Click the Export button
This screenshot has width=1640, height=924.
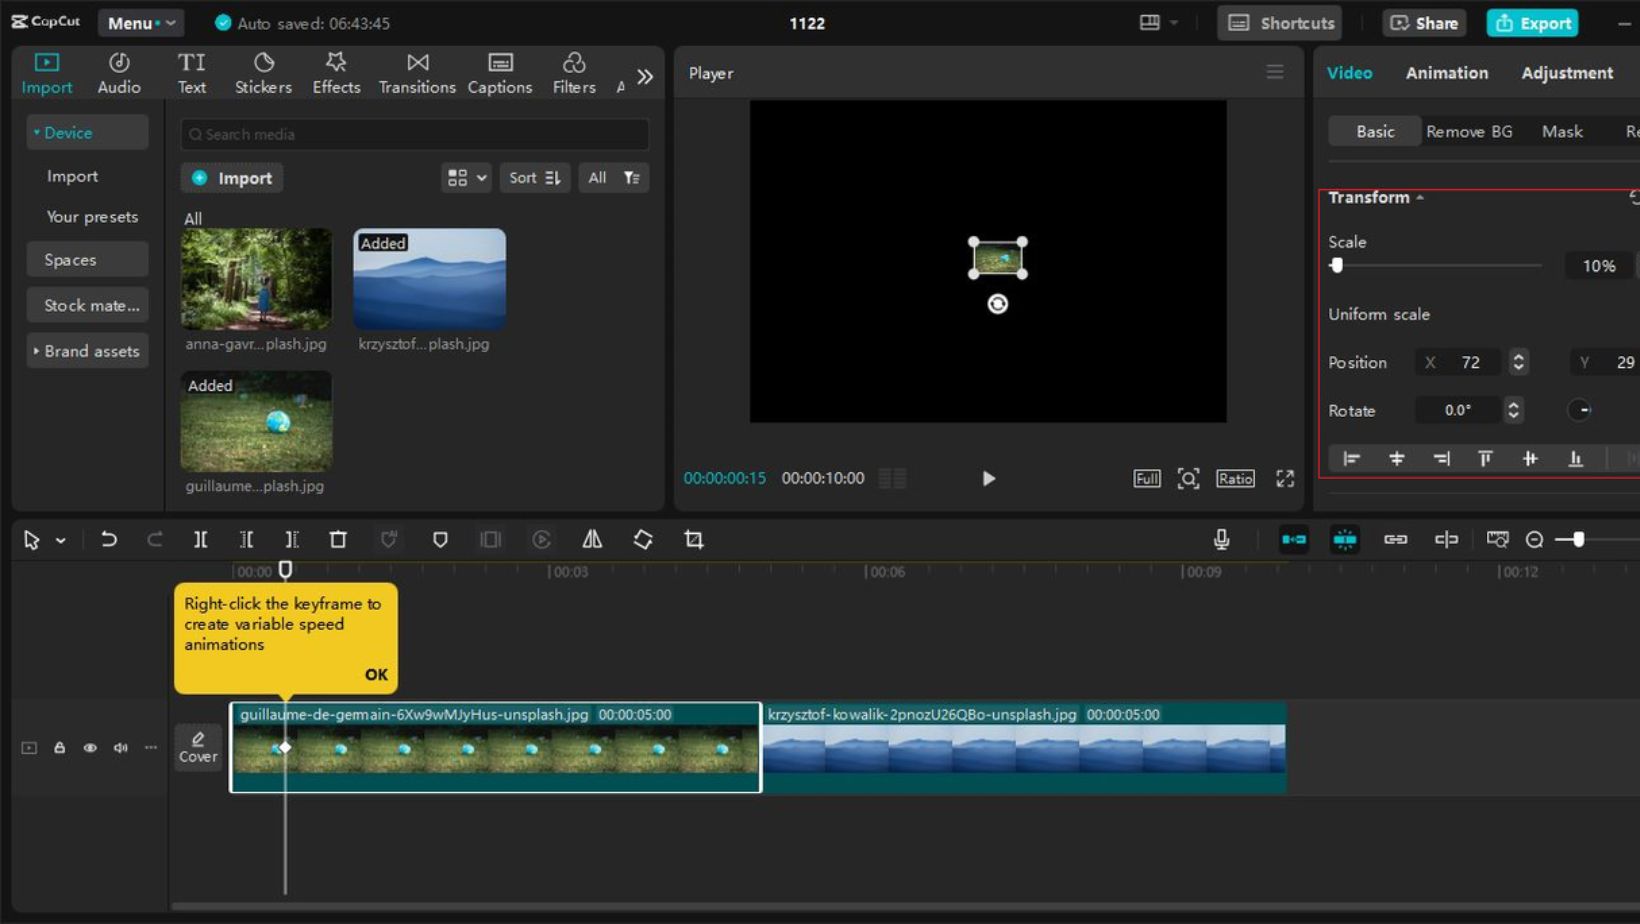pyautogui.click(x=1532, y=22)
